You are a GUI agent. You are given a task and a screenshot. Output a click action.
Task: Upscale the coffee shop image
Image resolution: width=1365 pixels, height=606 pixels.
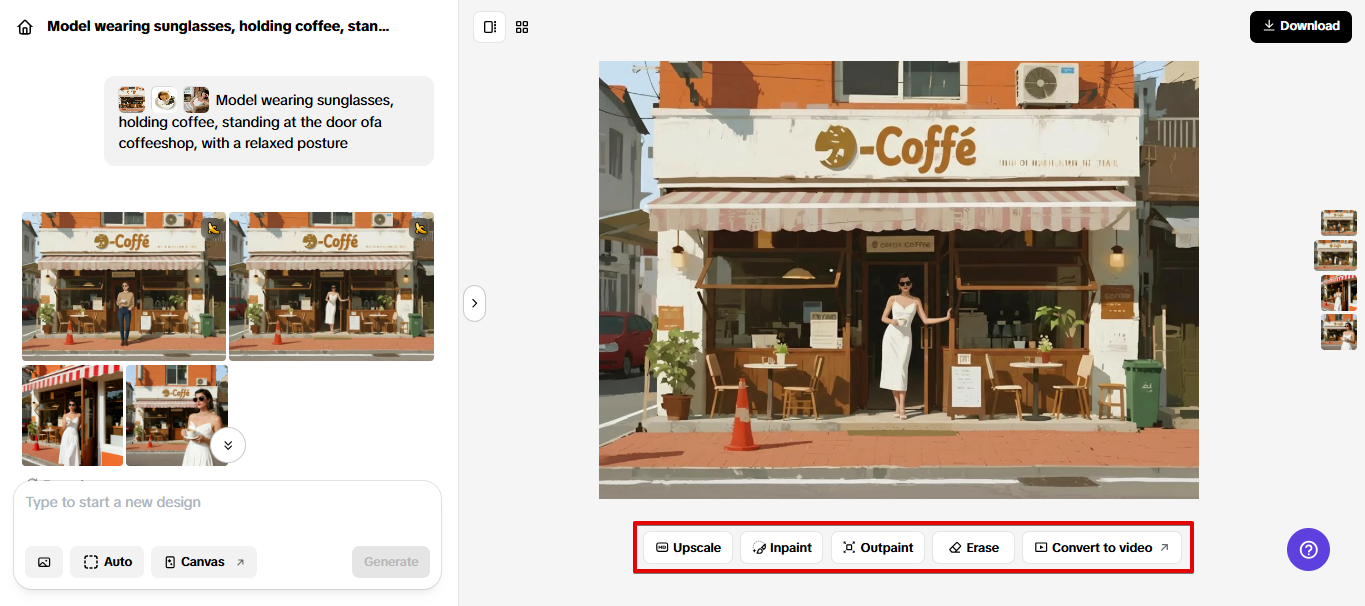click(688, 548)
